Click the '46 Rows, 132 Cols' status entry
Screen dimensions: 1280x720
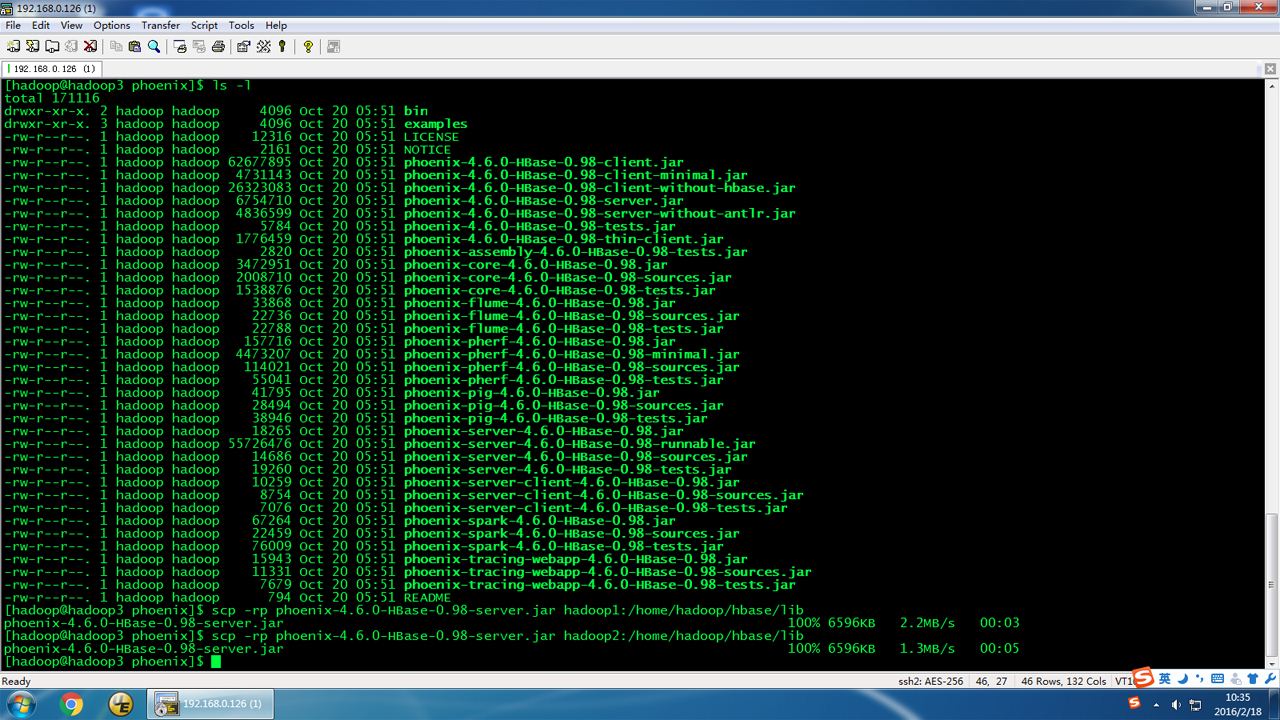pyautogui.click(x=1063, y=681)
